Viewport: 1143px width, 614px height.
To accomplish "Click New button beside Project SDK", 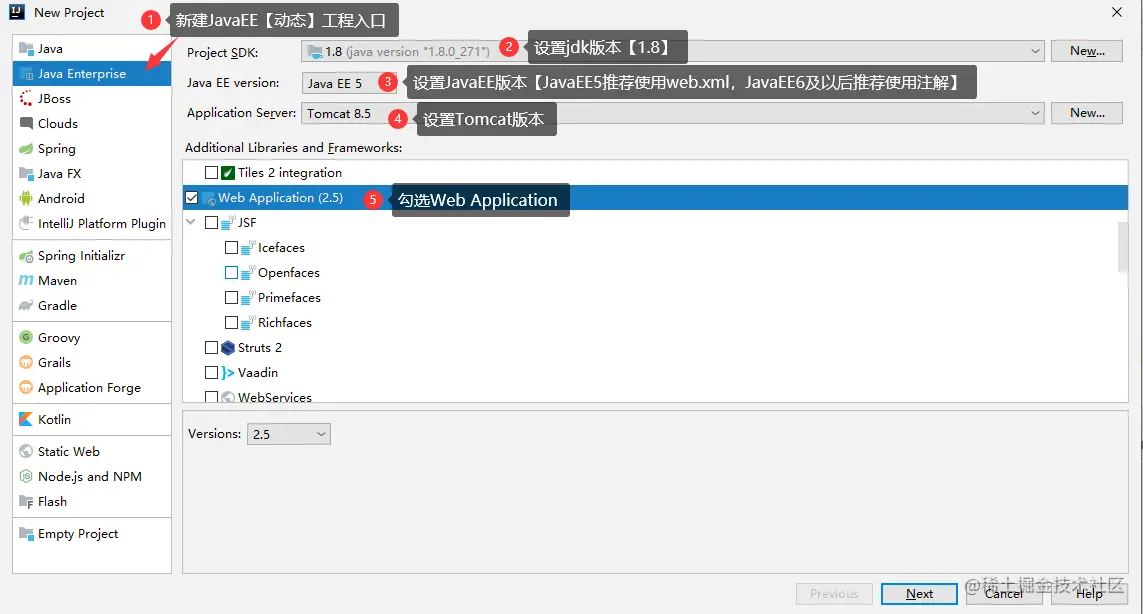I will 1087,51.
